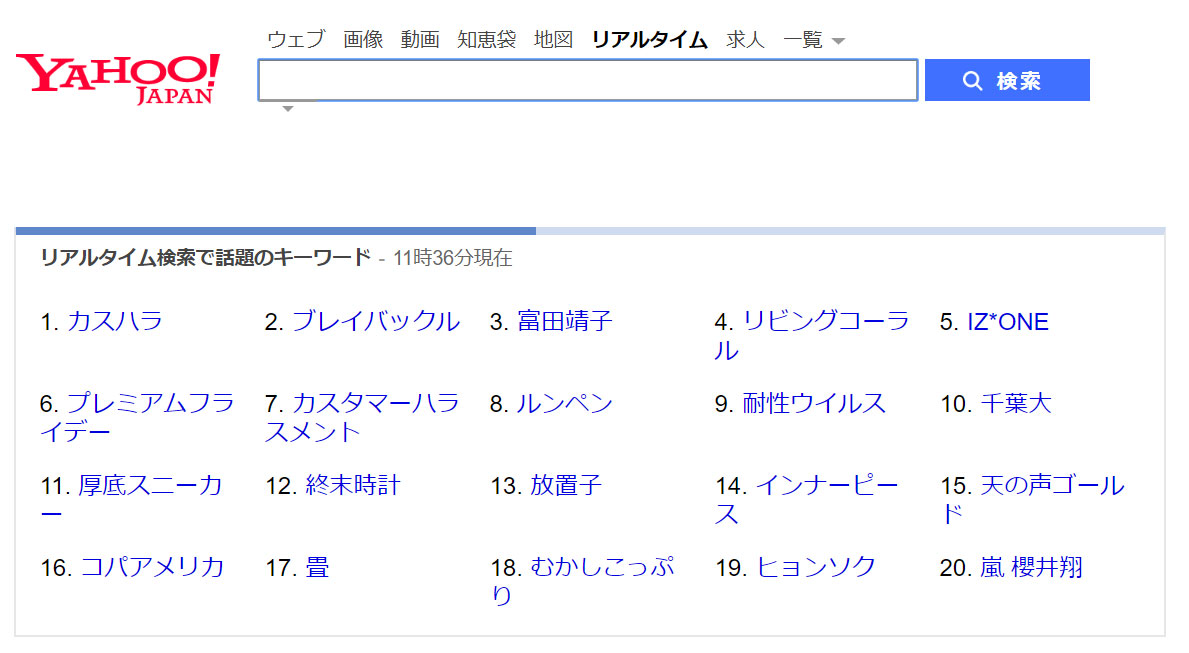Image resolution: width=1189 pixels, height=653 pixels.
Task: Open trending keyword コパアメリカ
Action: tap(152, 567)
